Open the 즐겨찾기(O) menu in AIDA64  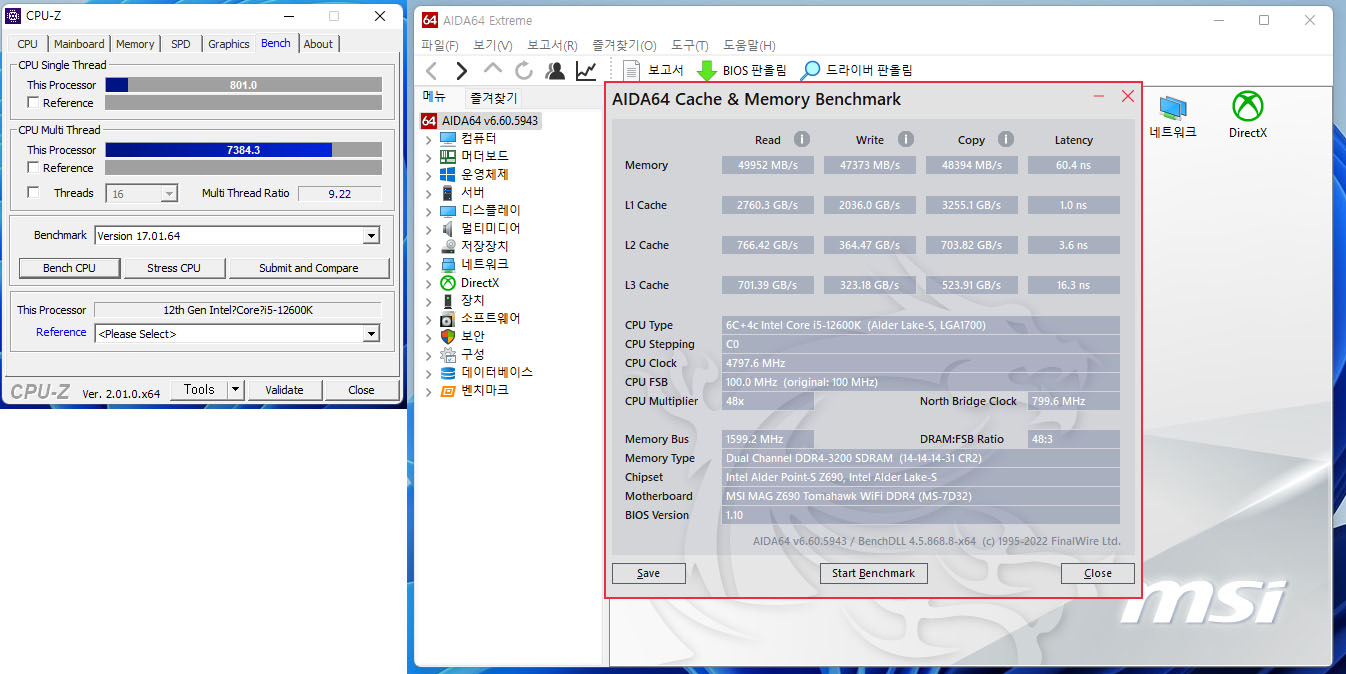click(x=624, y=45)
